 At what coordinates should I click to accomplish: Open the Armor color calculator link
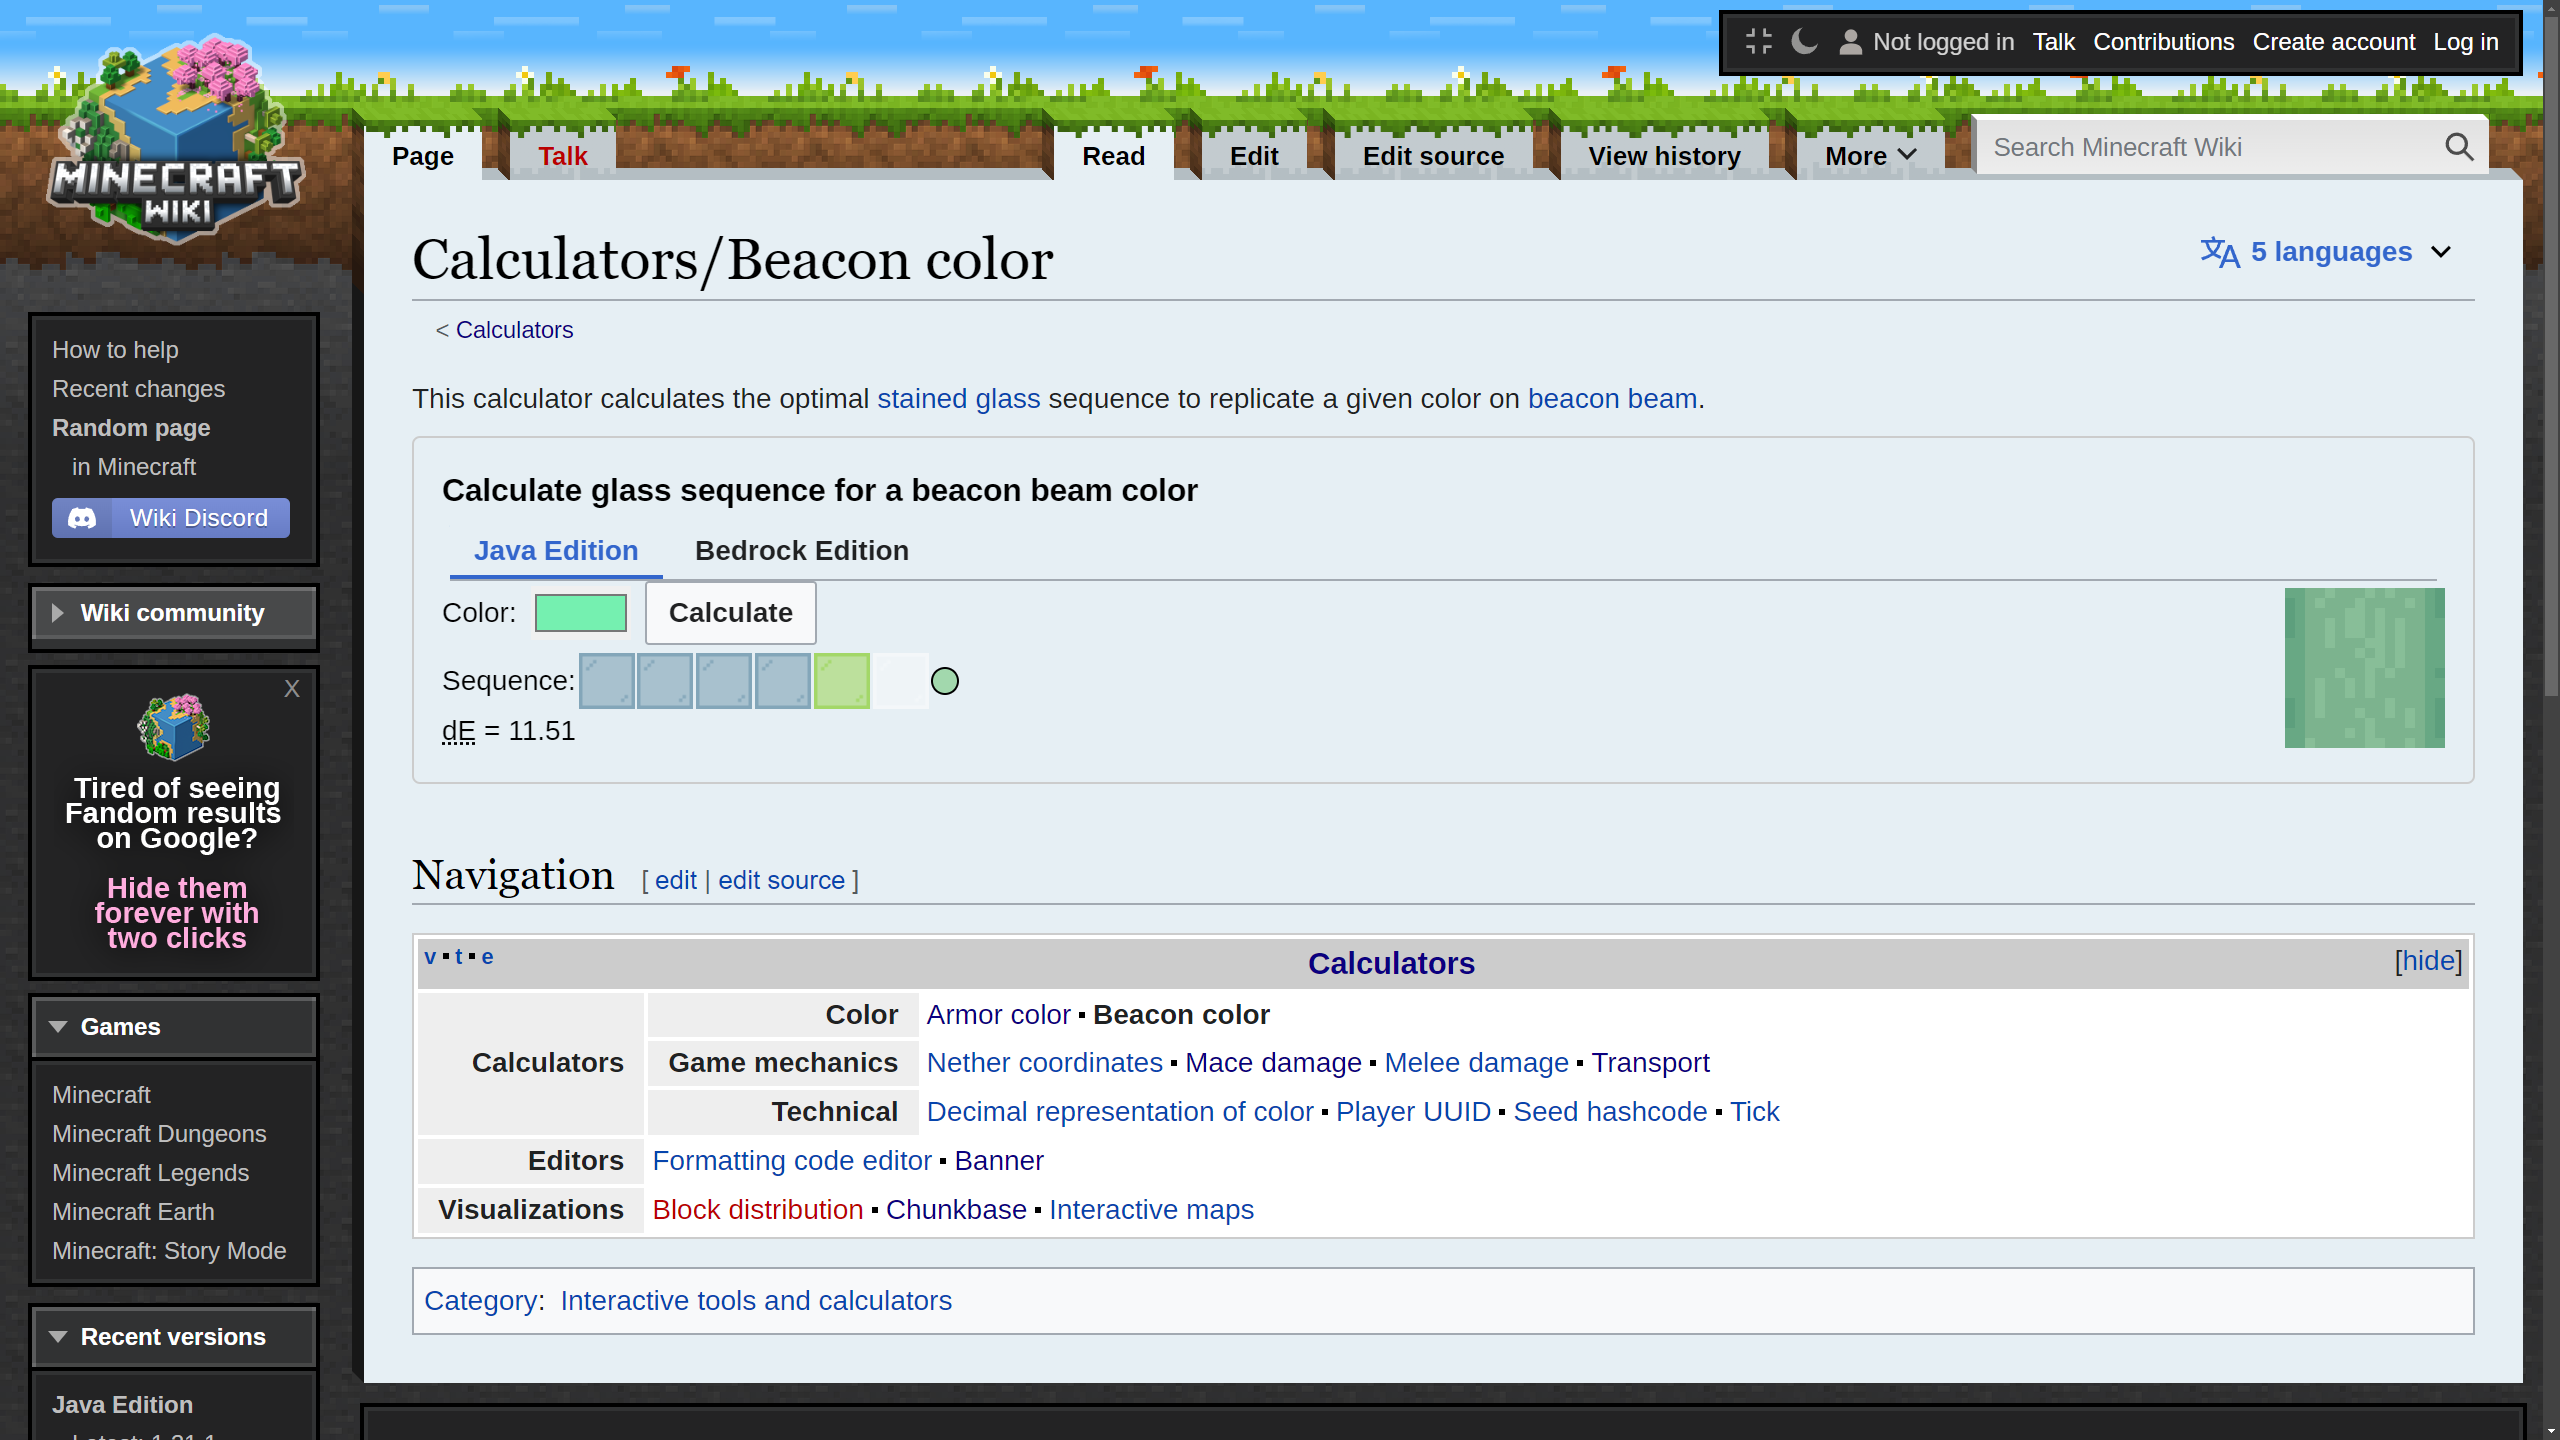pyautogui.click(x=998, y=1014)
